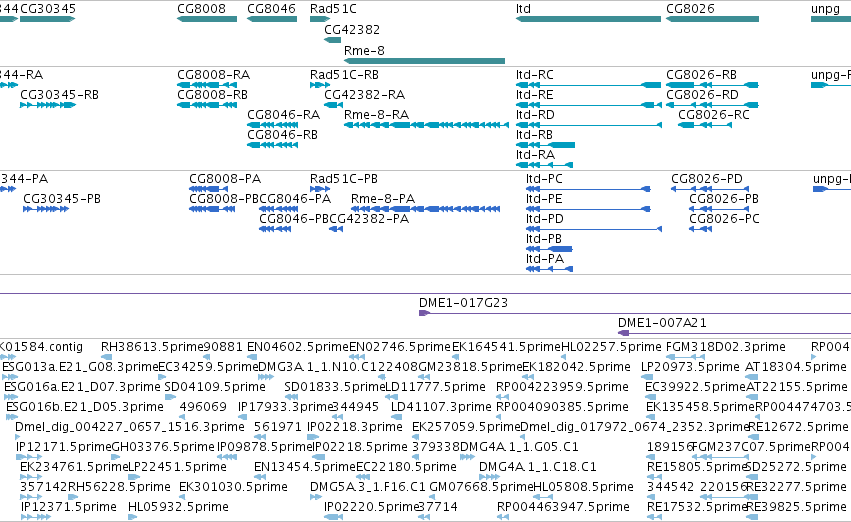Viewport: 851px width, 522px height.
Task: Click the Rme-8-RA transcript label
Action: coord(377,114)
